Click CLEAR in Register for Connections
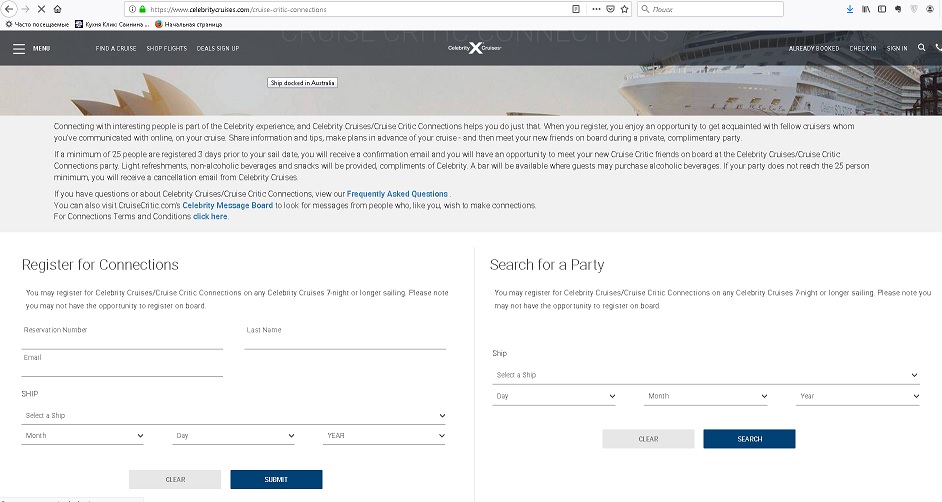The width and height of the screenshot is (942, 502). click(175, 480)
